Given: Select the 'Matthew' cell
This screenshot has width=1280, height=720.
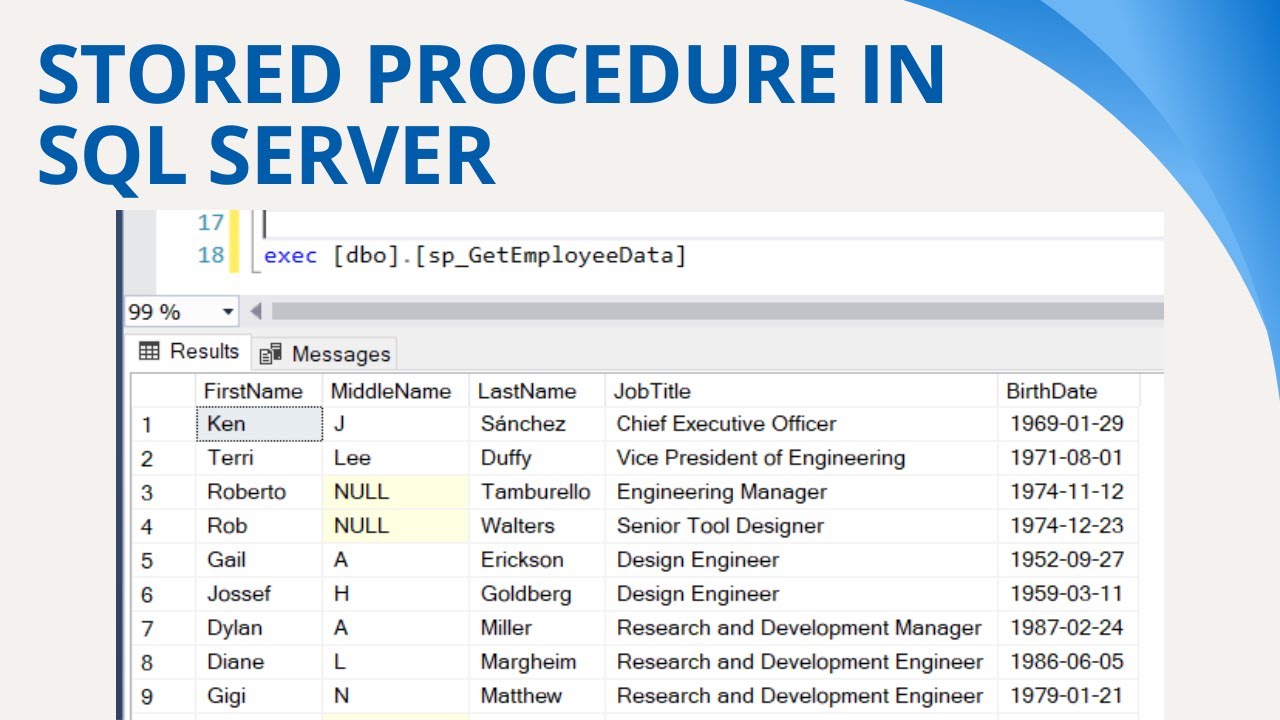Looking at the screenshot, I should pyautogui.click(x=537, y=696).
